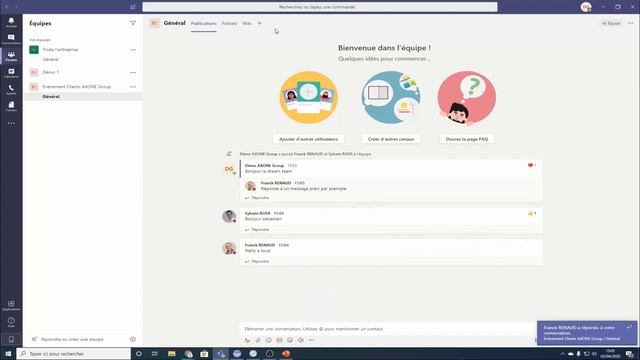Open Général channel under Toute l'entreprise
Screen dimensions: 640x360
pyautogui.click(x=51, y=59)
